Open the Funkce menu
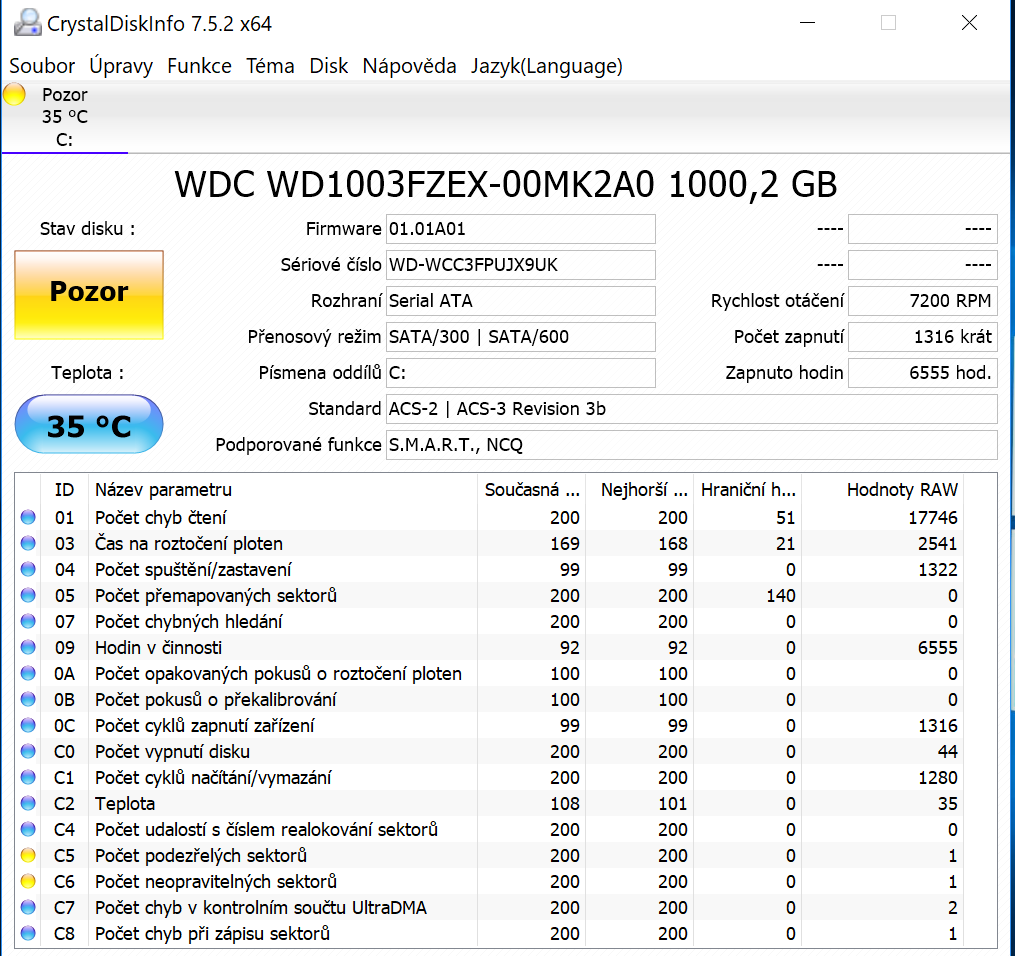 tap(199, 66)
